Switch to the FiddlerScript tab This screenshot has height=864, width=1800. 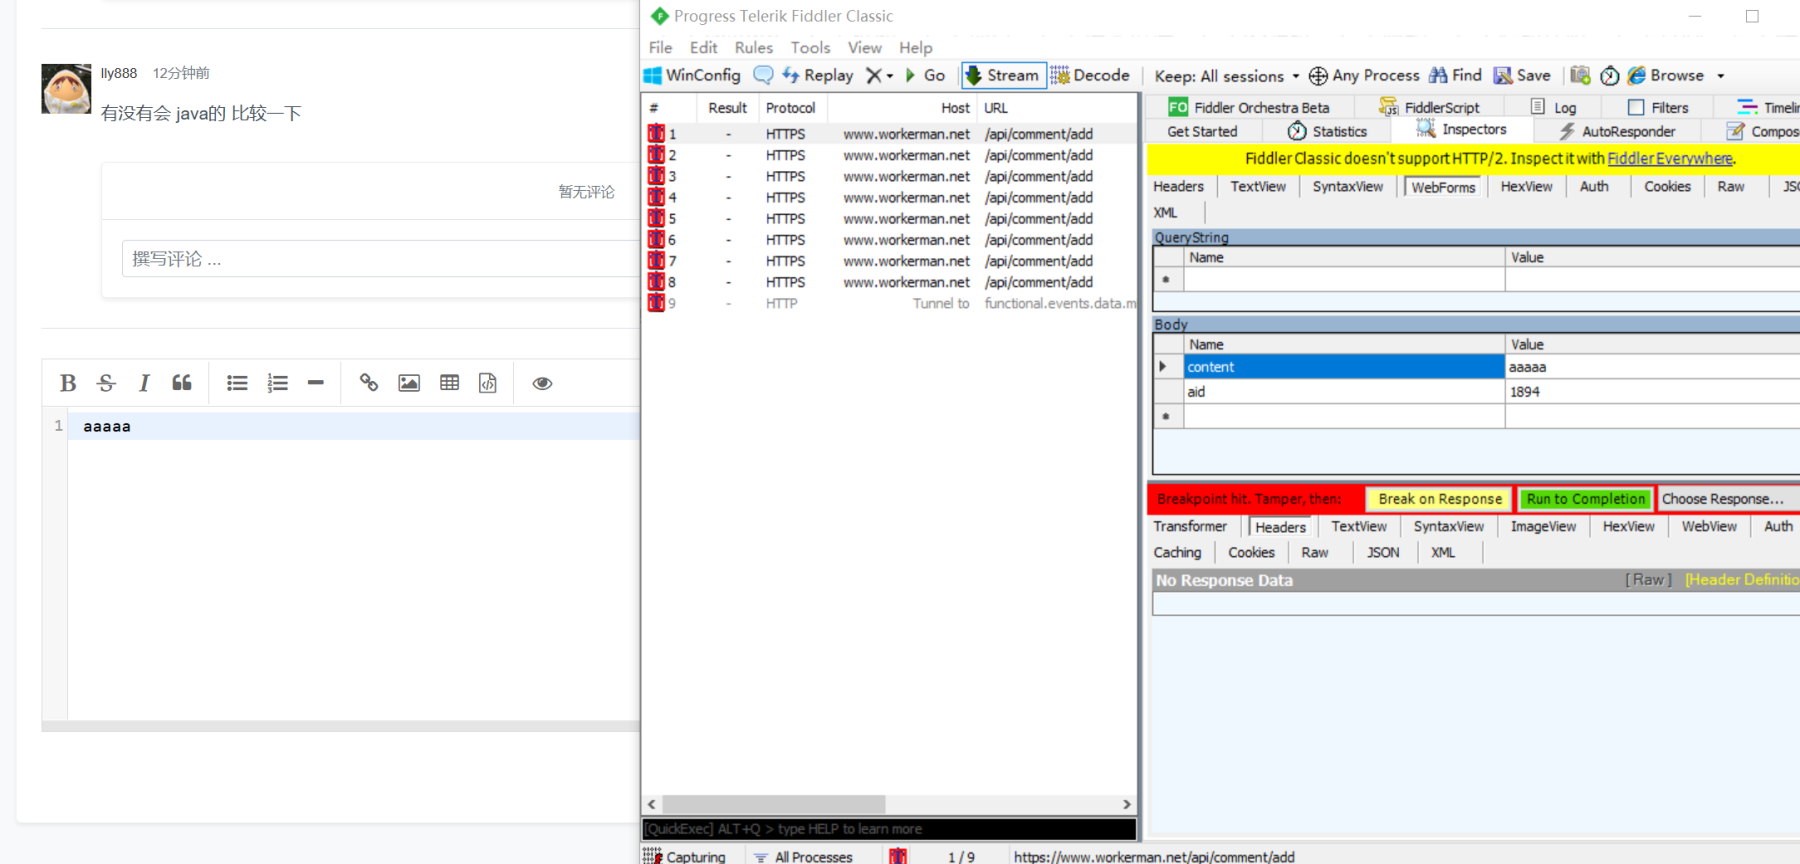point(1429,107)
